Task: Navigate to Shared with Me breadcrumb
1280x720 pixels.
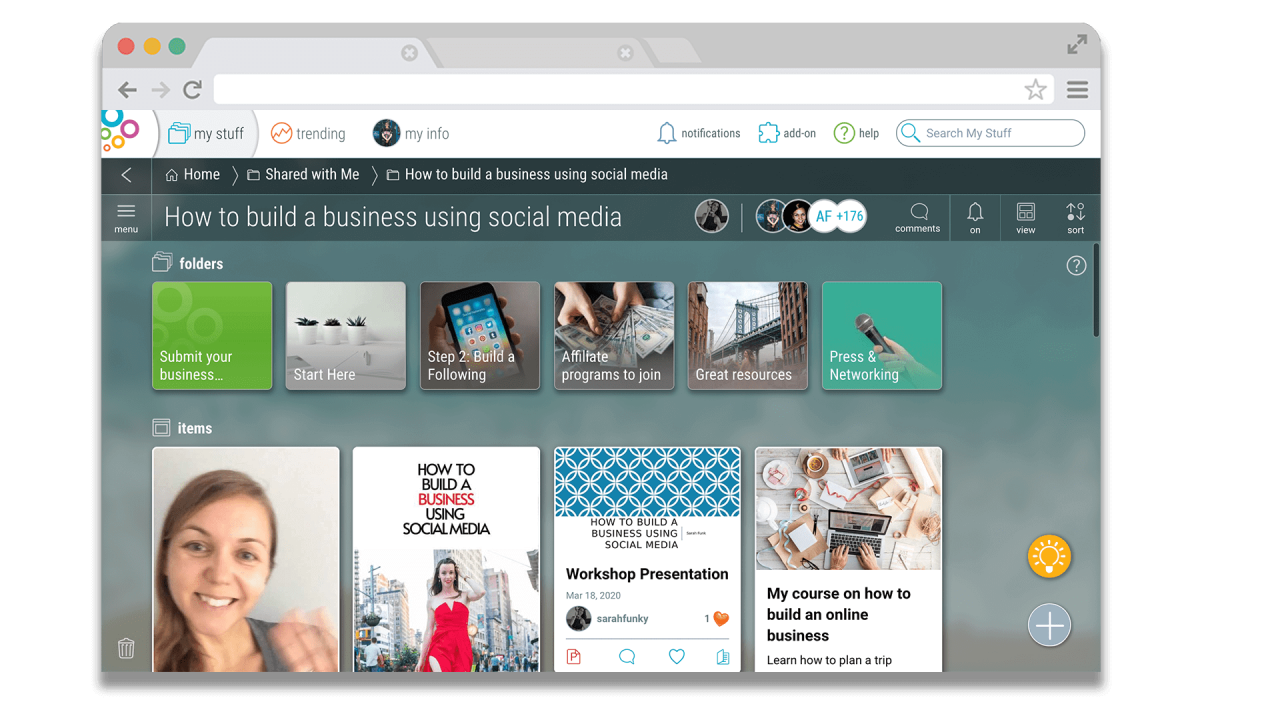Action: pos(312,174)
